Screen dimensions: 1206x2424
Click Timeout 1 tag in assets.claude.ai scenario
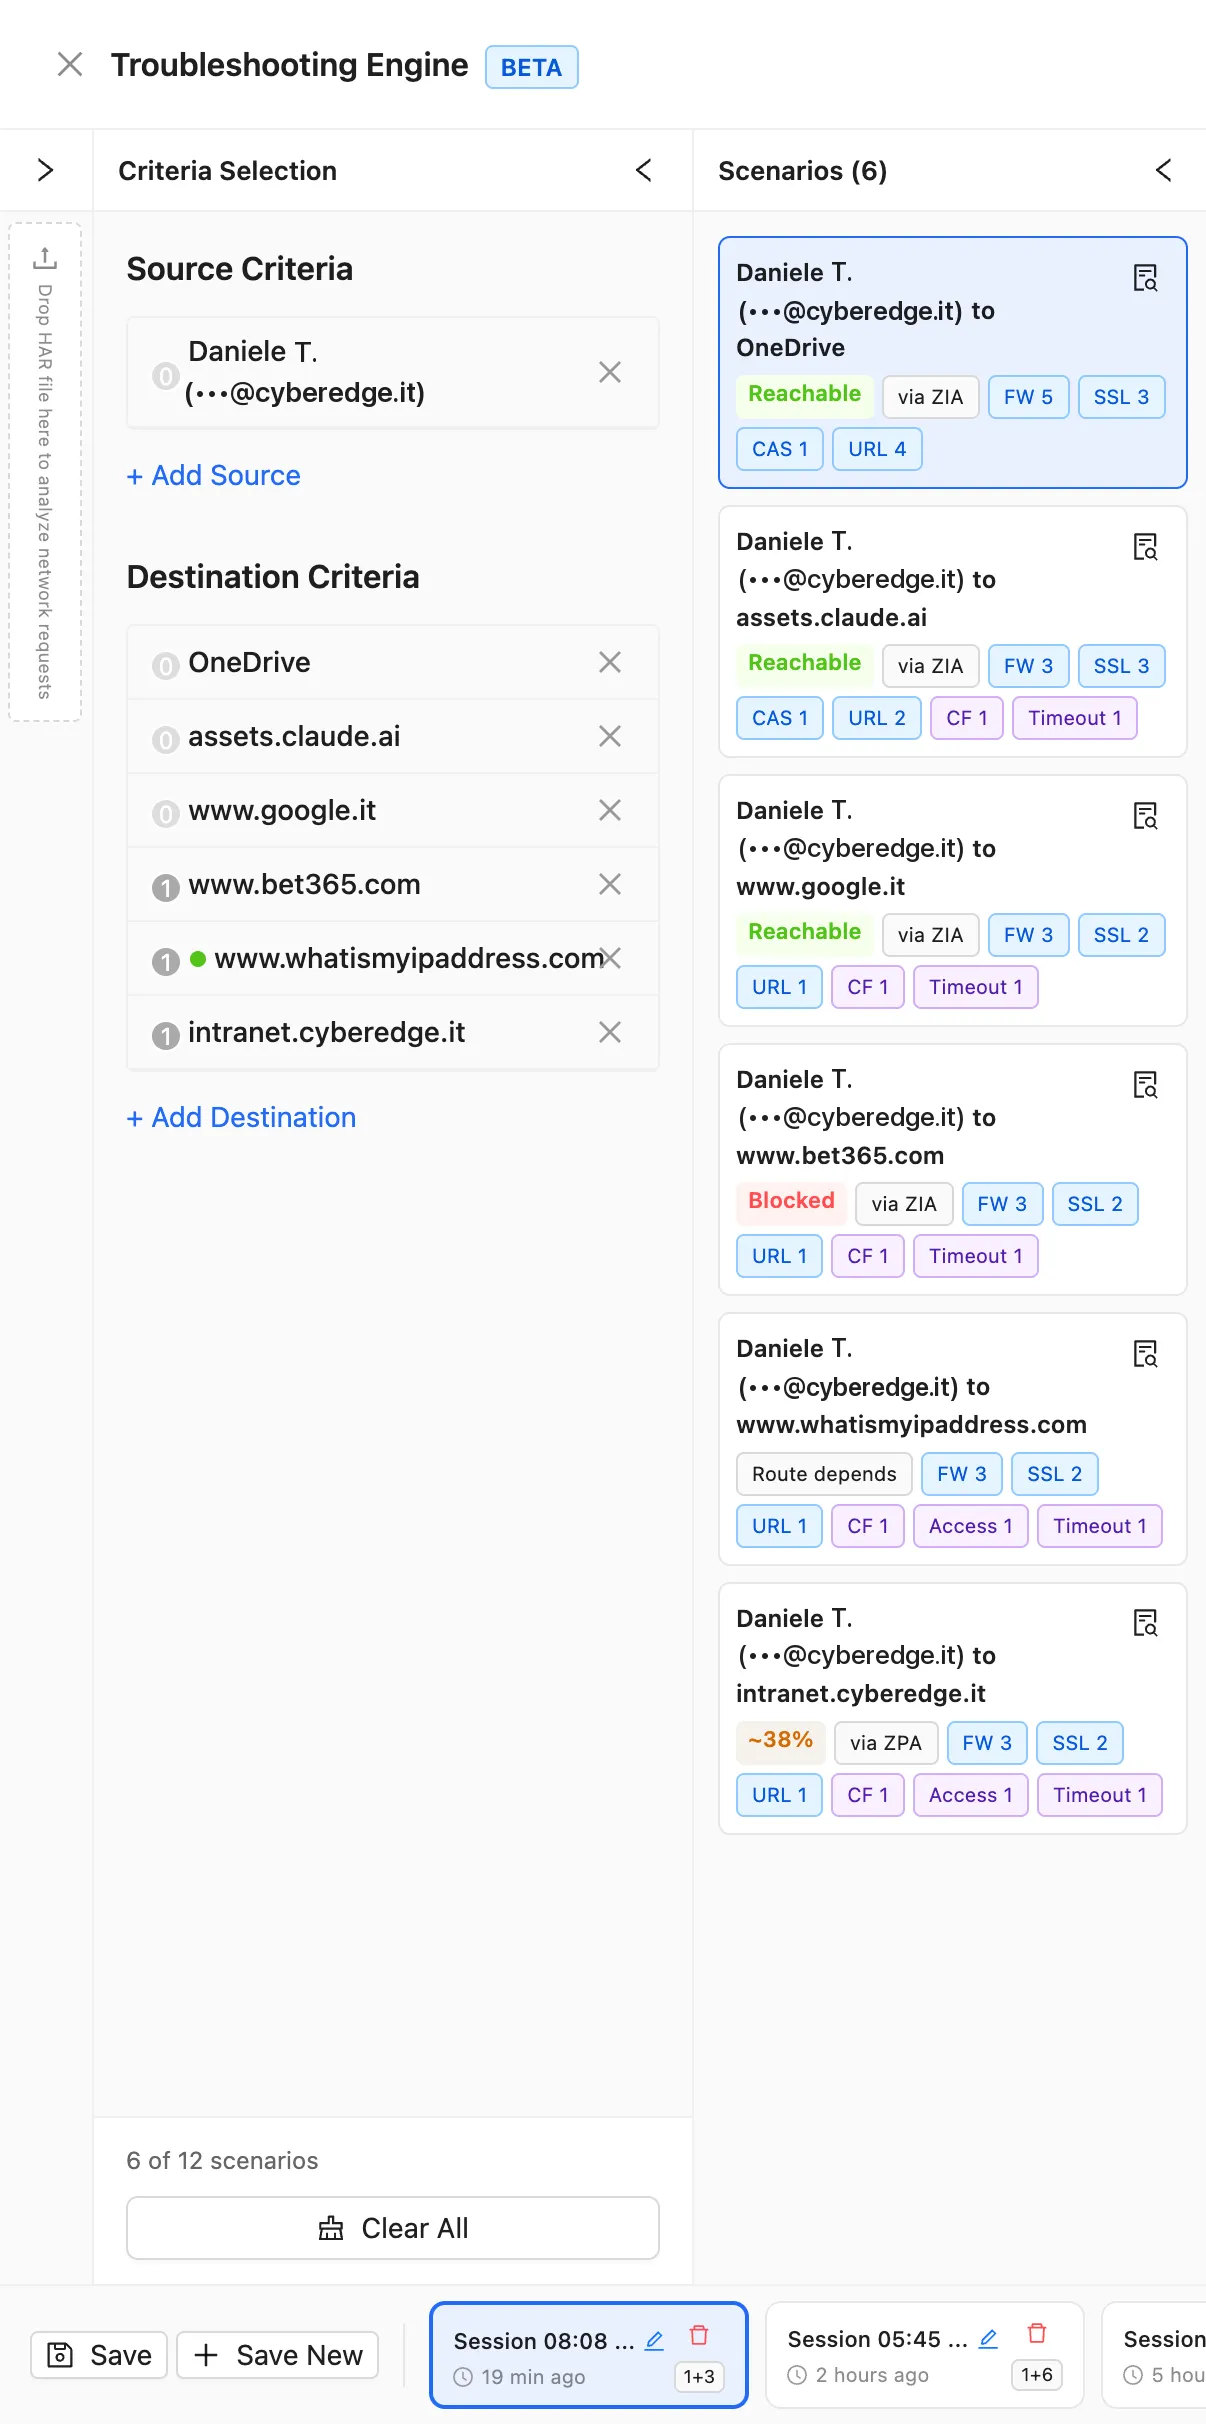click(1075, 718)
